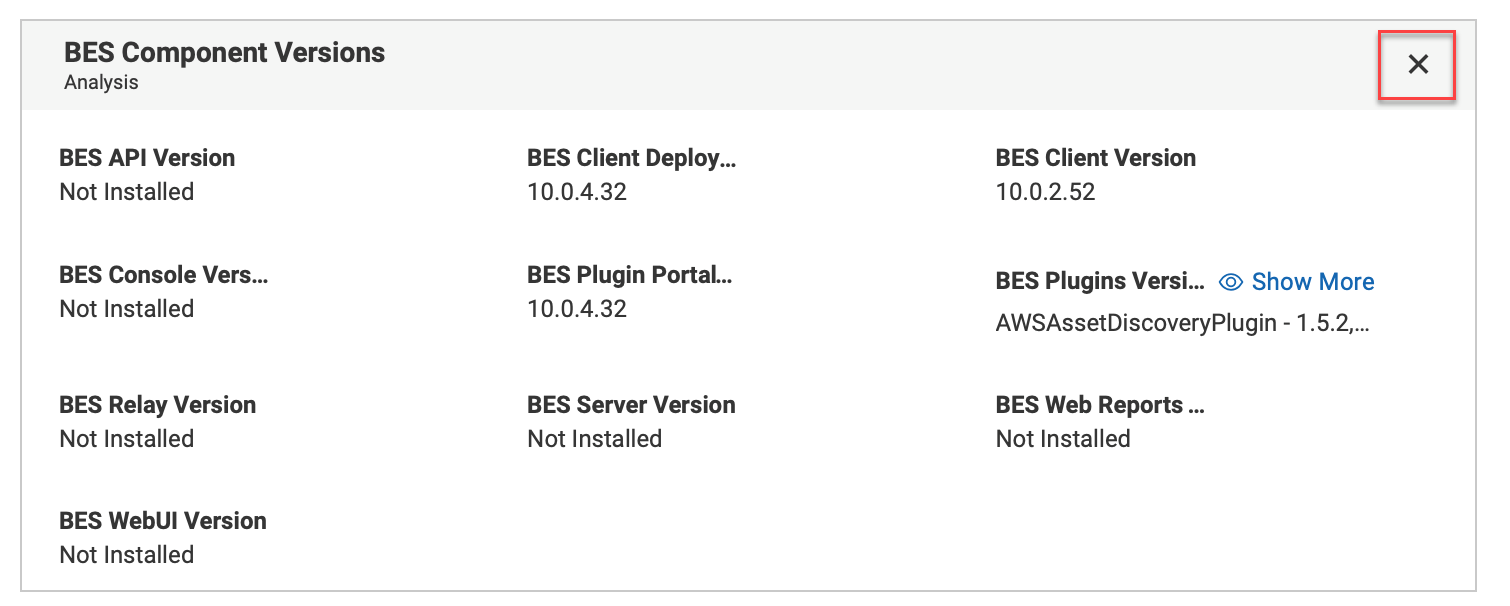1510x606 pixels.
Task: Click the truncated BES Plugins Versi… label
Action: 1100,282
